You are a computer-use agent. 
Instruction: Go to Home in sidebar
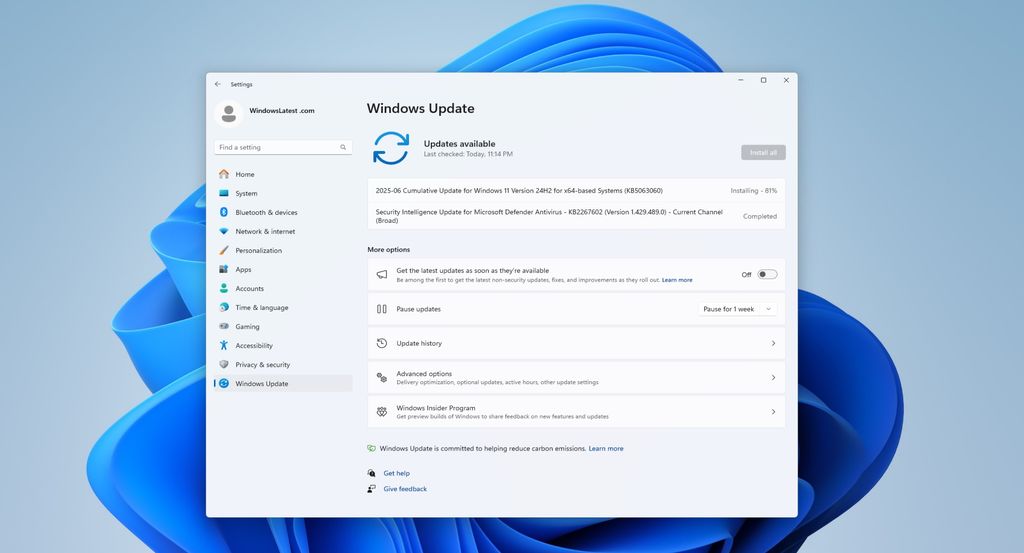pos(283,174)
